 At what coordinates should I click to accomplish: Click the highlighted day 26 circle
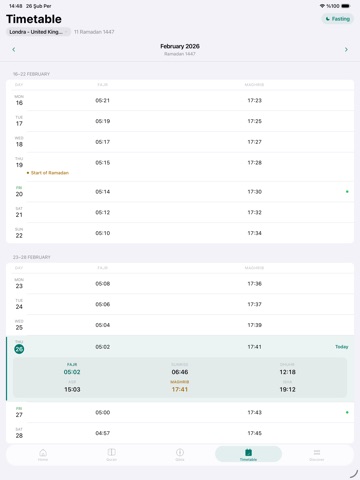tap(19, 349)
